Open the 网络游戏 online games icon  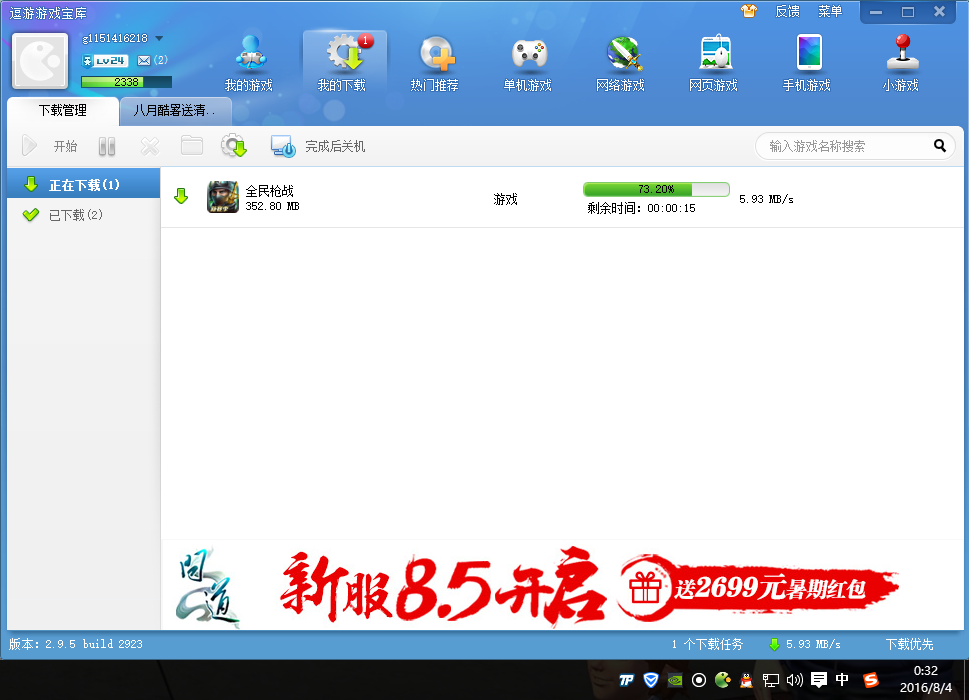point(620,63)
